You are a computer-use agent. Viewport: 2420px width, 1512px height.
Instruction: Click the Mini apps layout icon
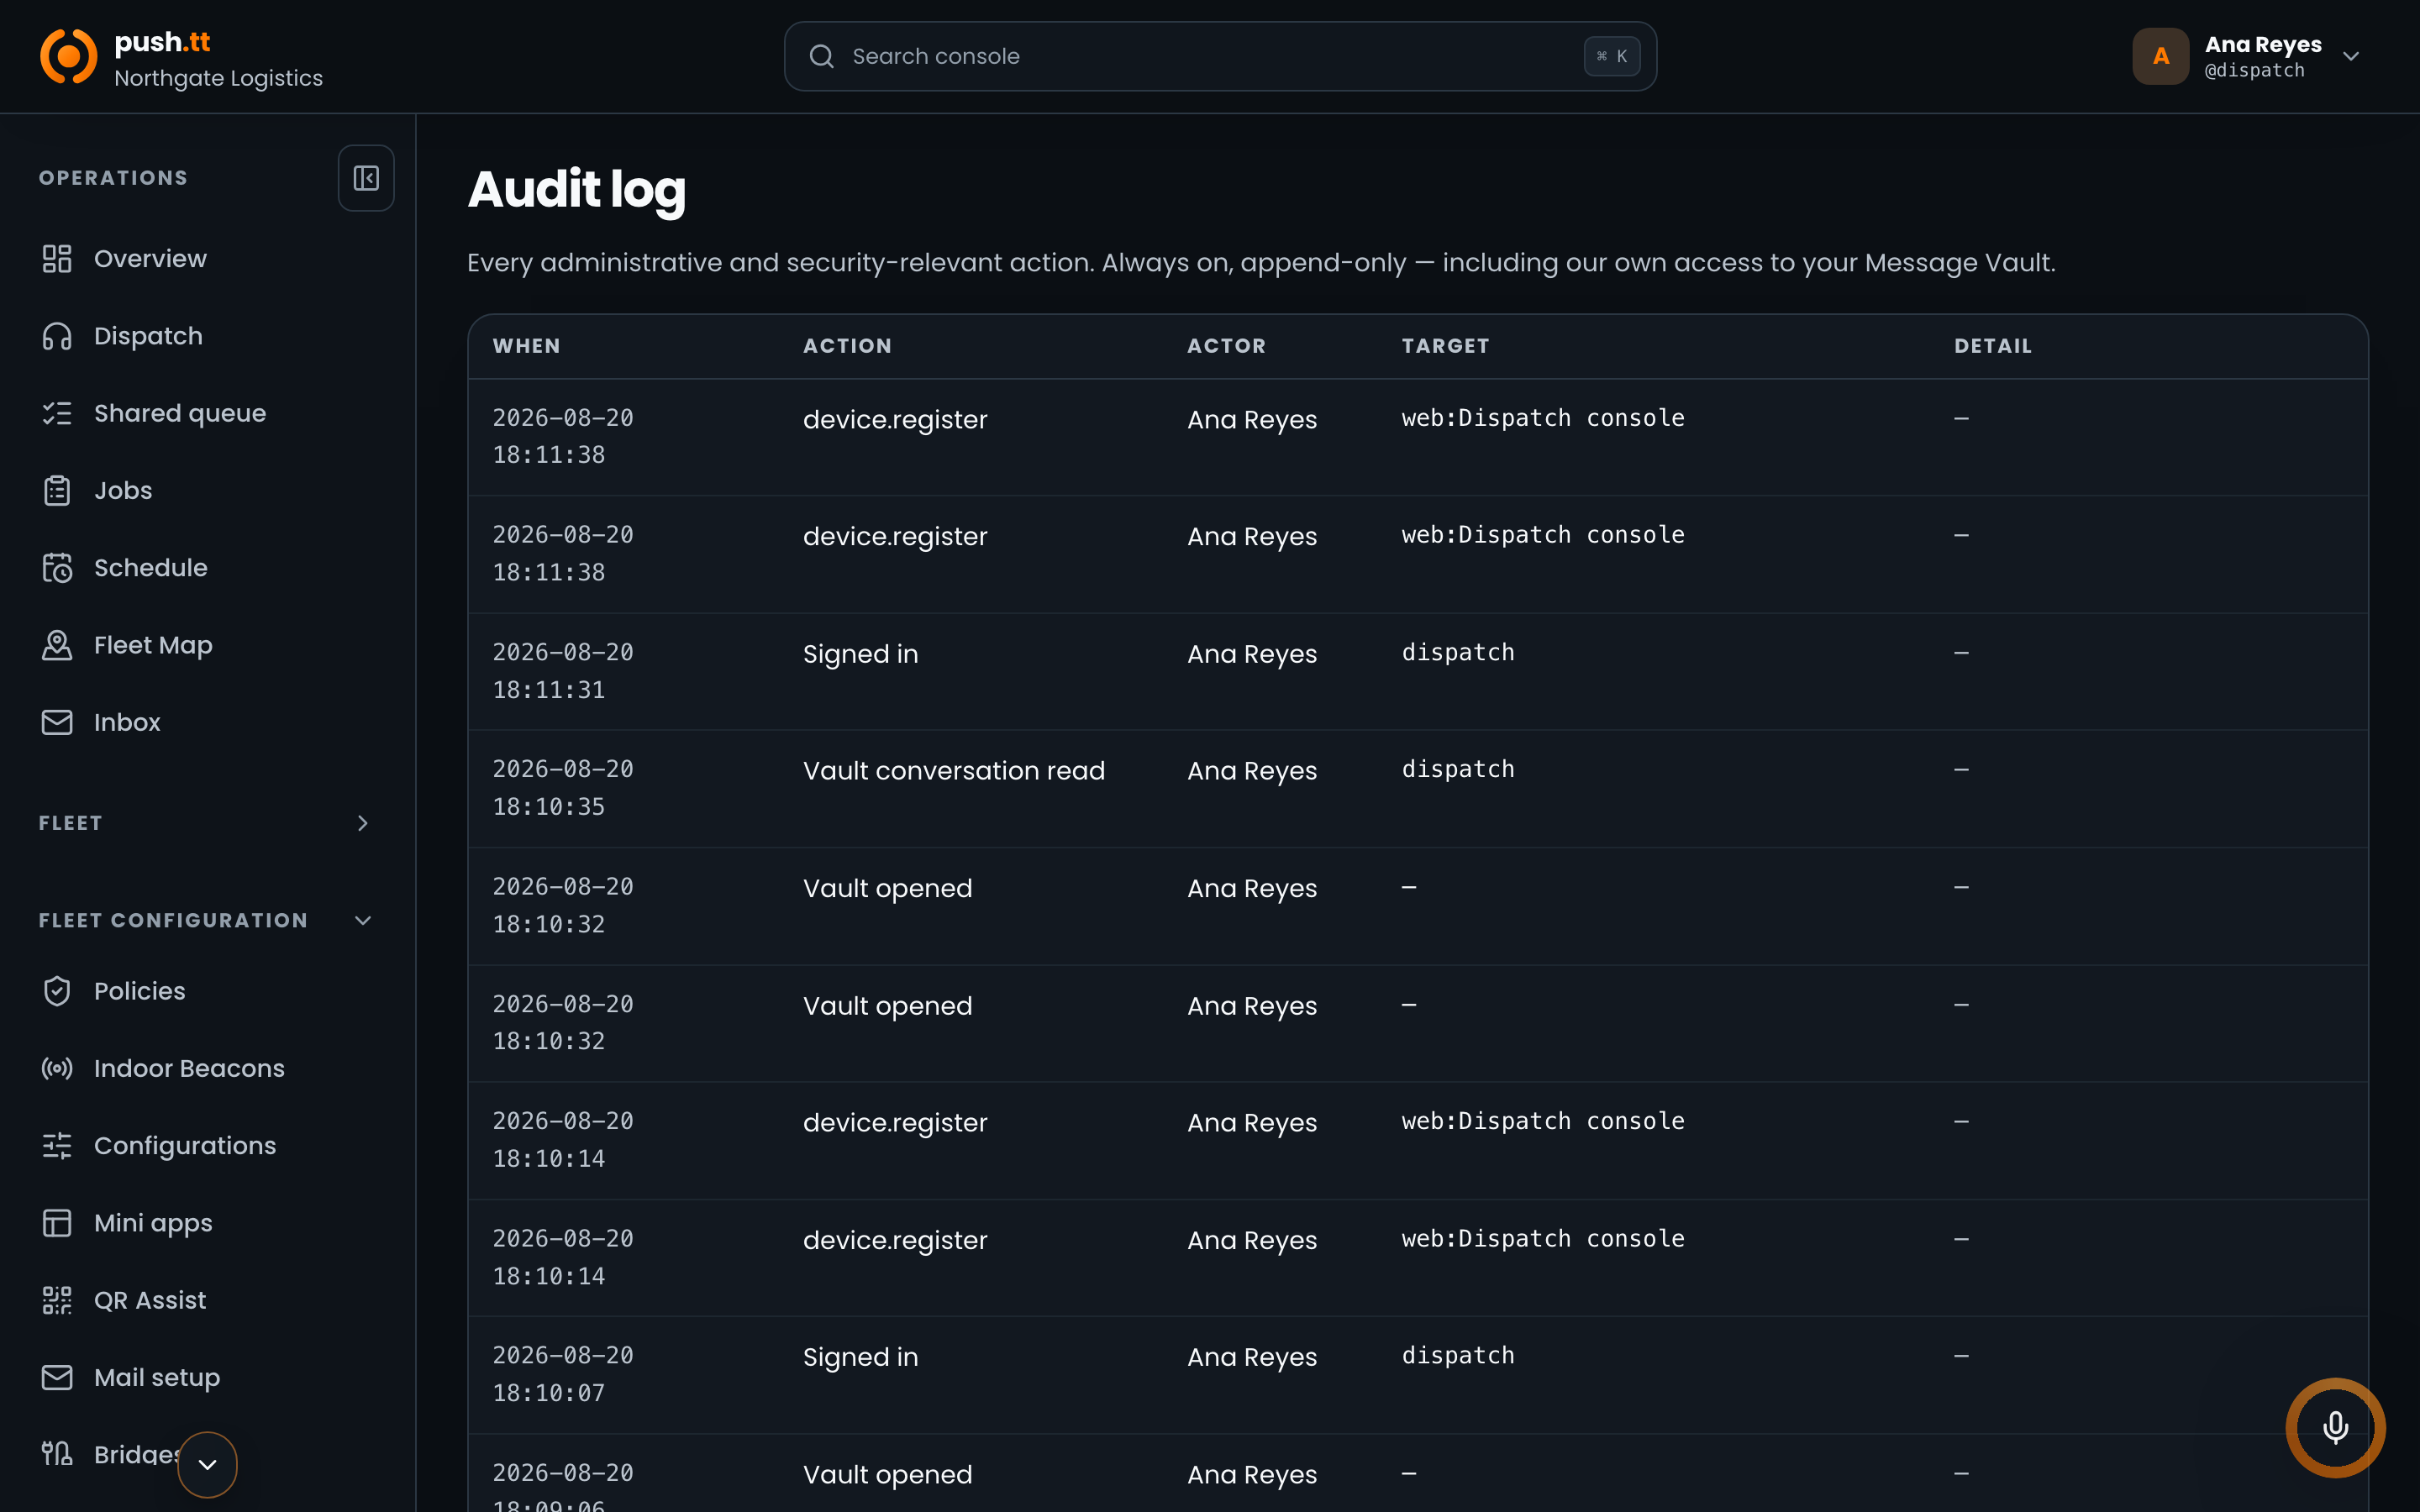coord(57,1223)
